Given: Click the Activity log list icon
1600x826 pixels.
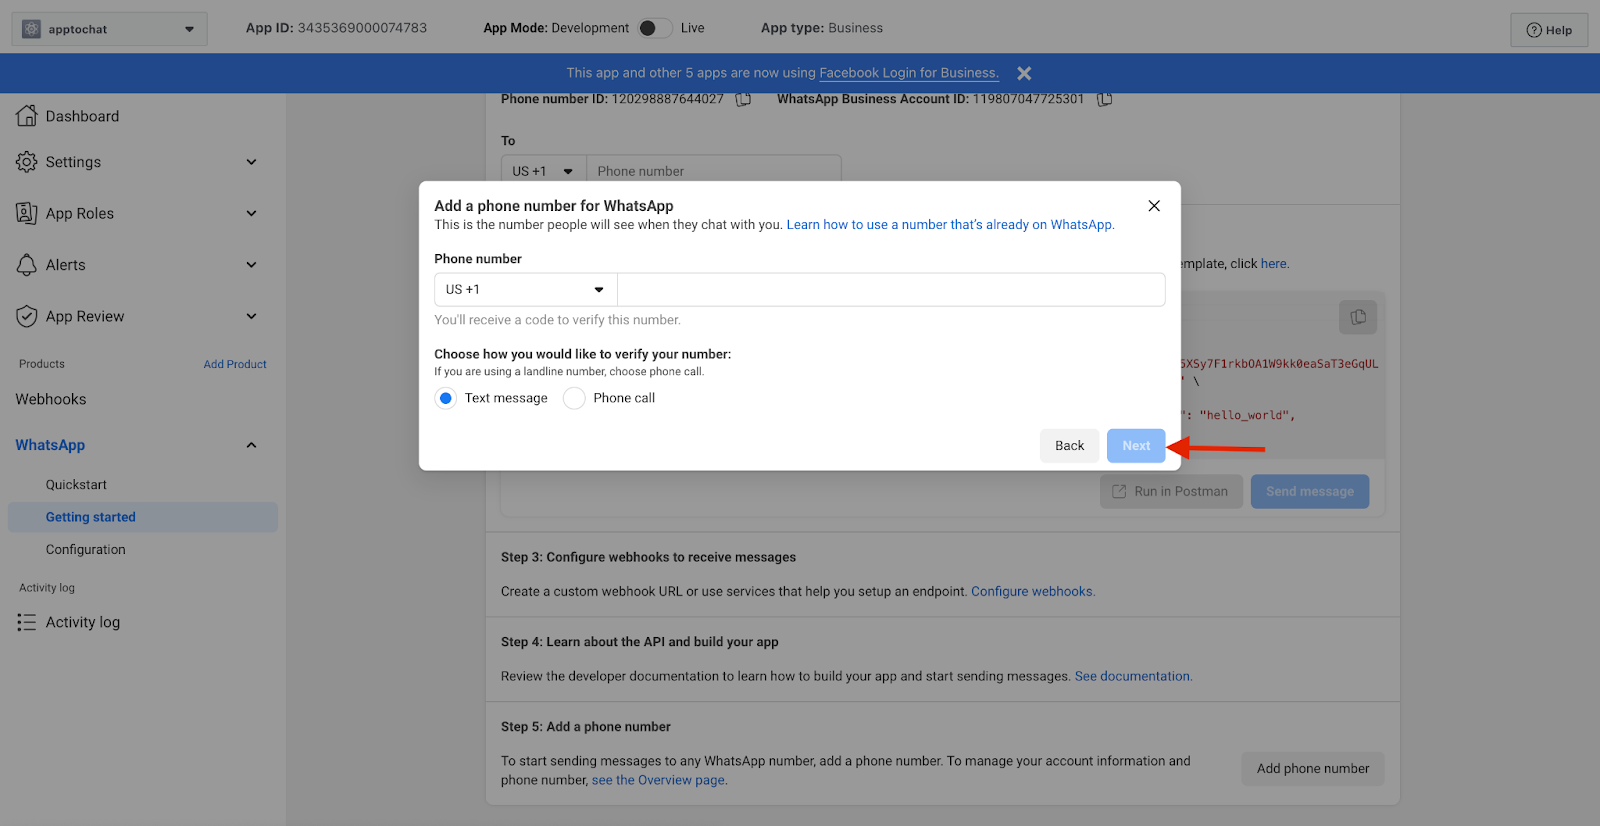Looking at the screenshot, I should [26, 622].
